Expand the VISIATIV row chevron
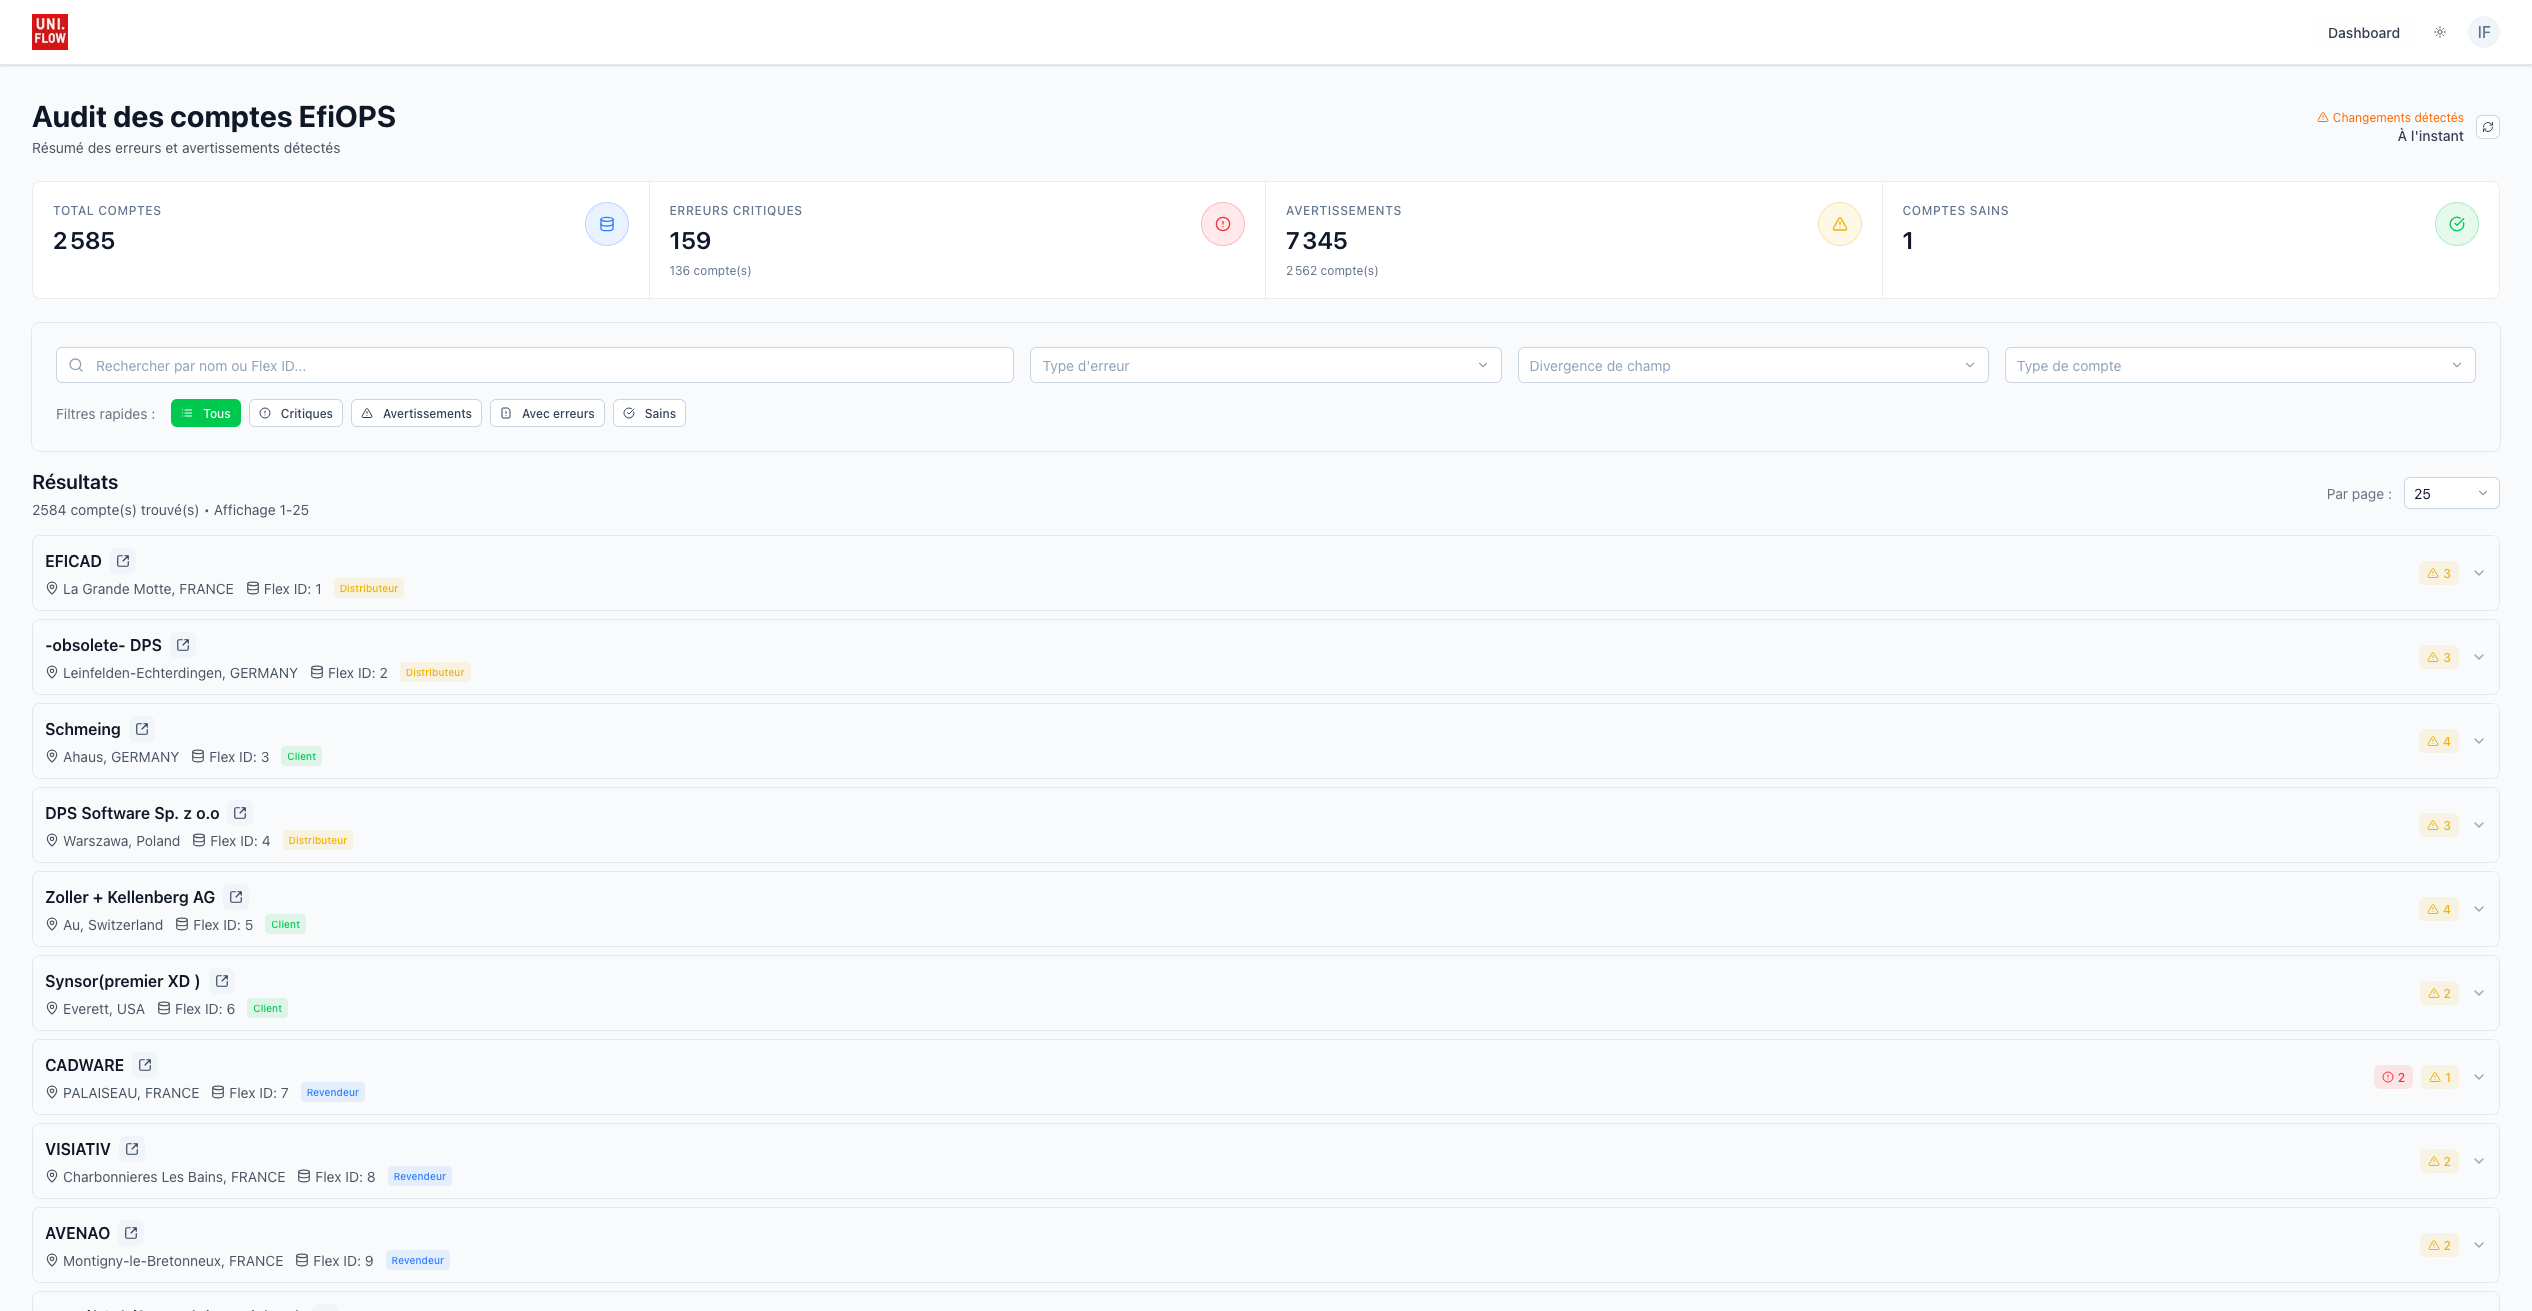Viewport: 2532px width, 1311px height. 2479,1161
